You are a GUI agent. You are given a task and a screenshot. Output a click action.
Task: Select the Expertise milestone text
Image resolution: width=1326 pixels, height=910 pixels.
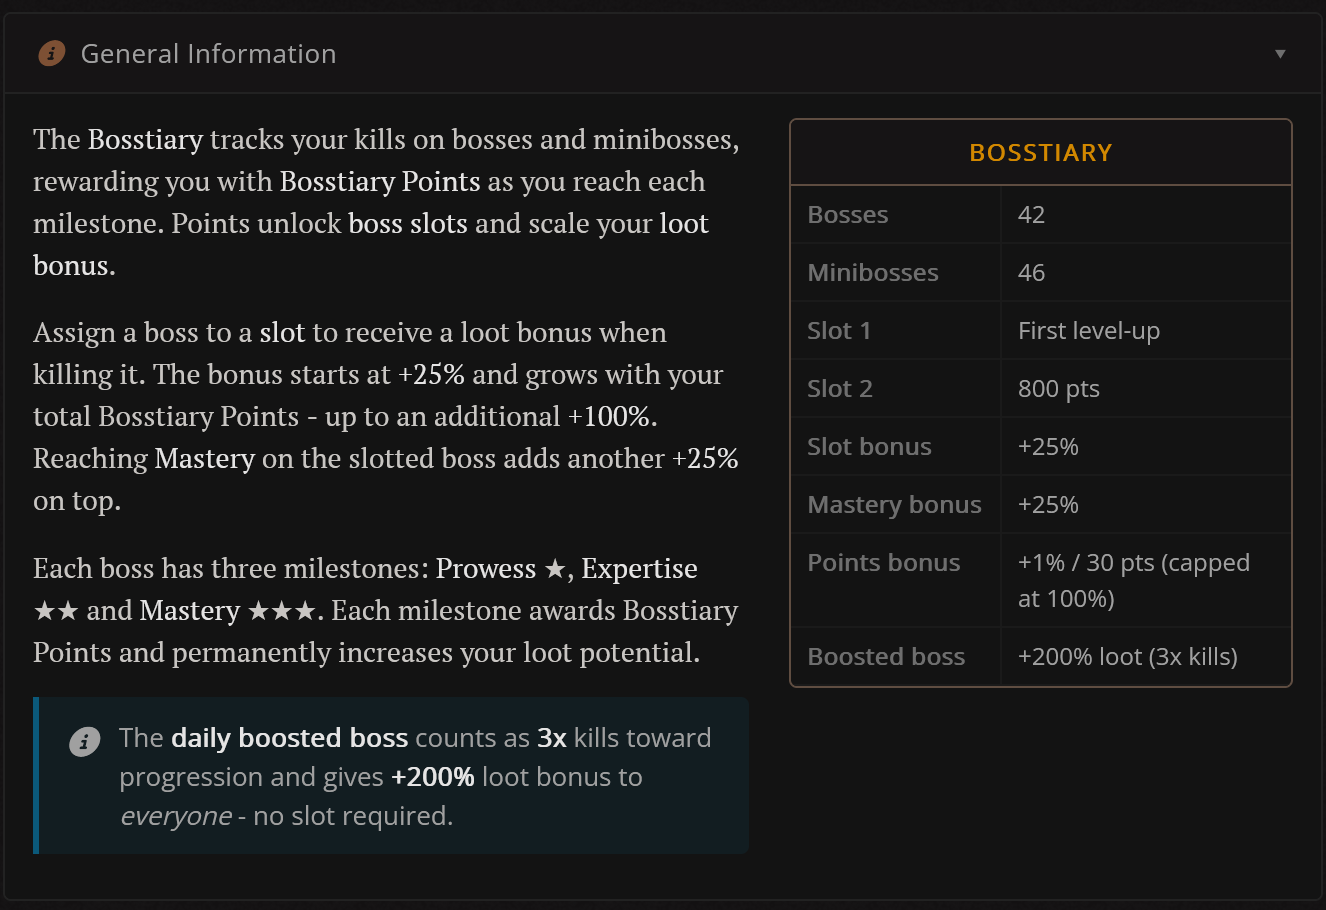(x=640, y=568)
